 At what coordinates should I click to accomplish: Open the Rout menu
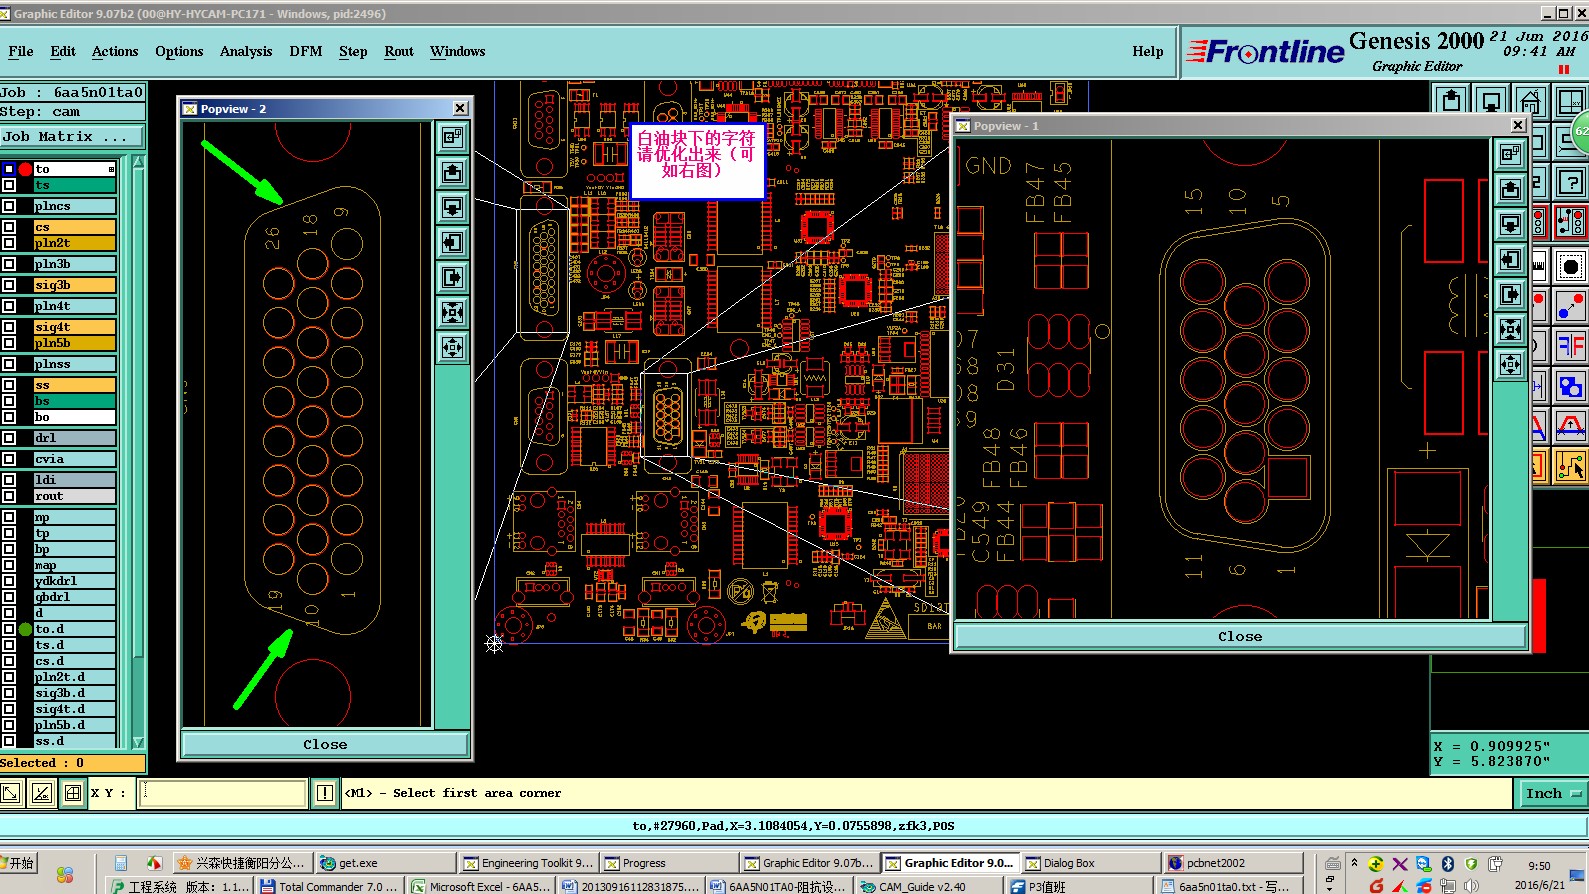click(399, 51)
